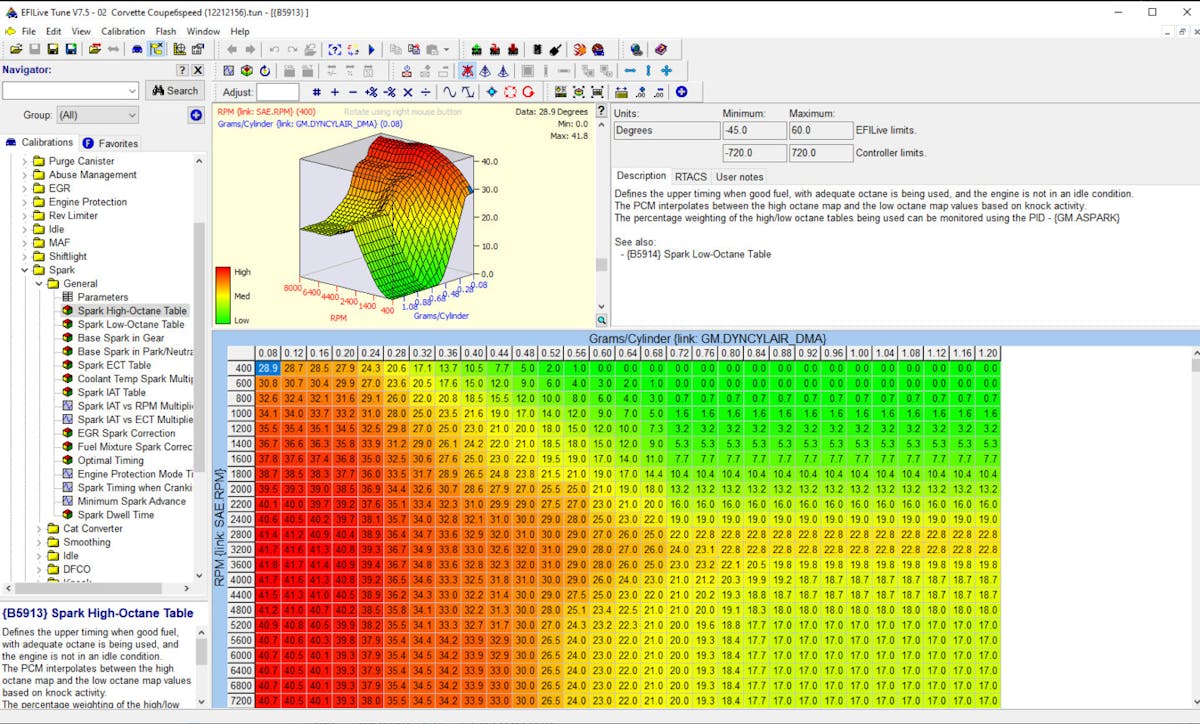
Task: Click the Search button in Navigator
Action: point(175,90)
